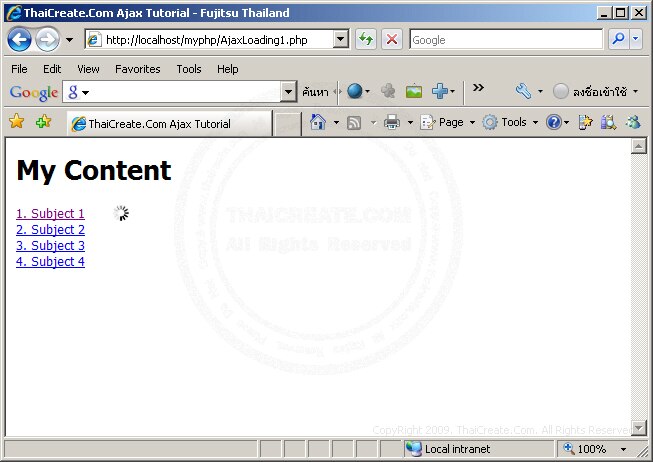
Task: Open the Help menu
Action: [227, 69]
